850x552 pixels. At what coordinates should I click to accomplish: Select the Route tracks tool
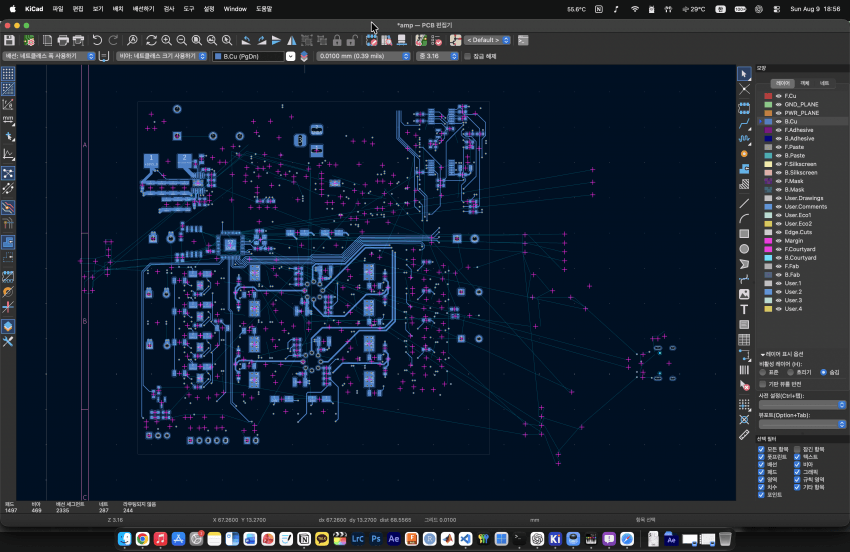(744, 124)
